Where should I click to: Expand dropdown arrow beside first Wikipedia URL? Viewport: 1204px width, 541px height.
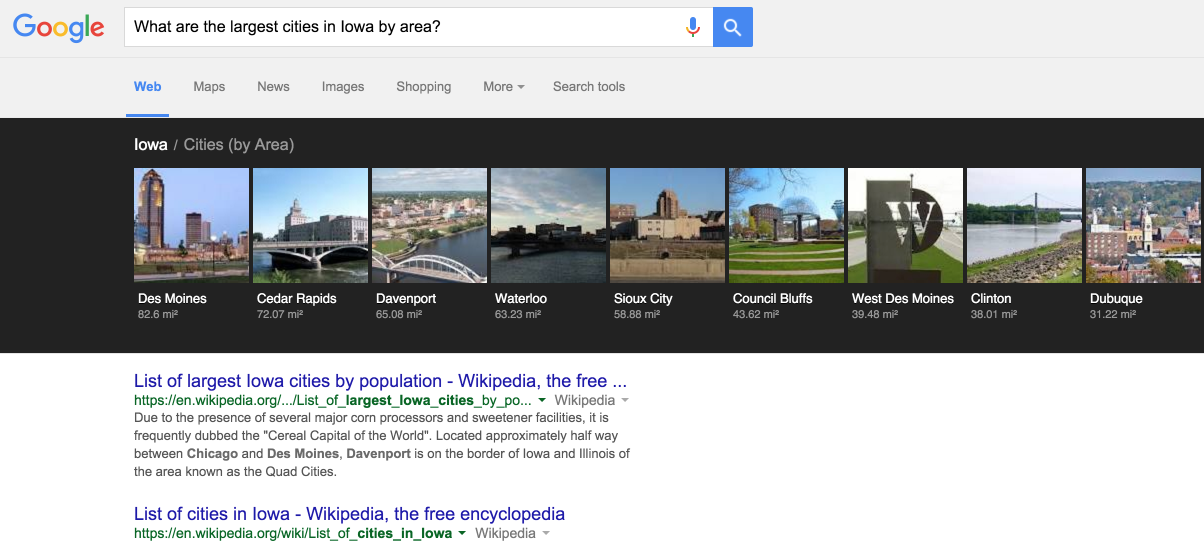coord(542,400)
